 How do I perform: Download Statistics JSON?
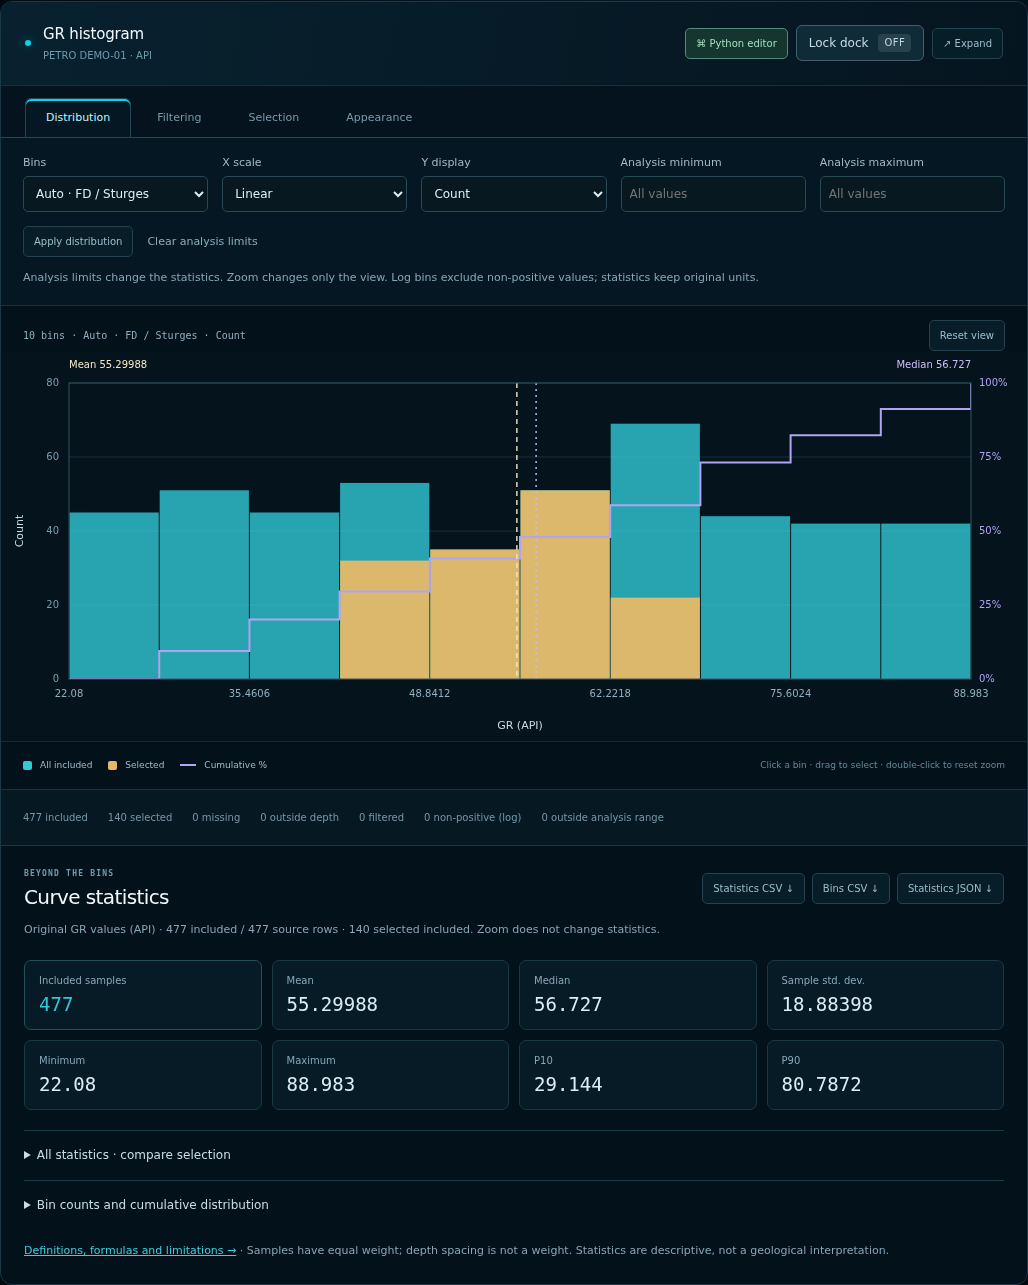pyautogui.click(x=950, y=888)
